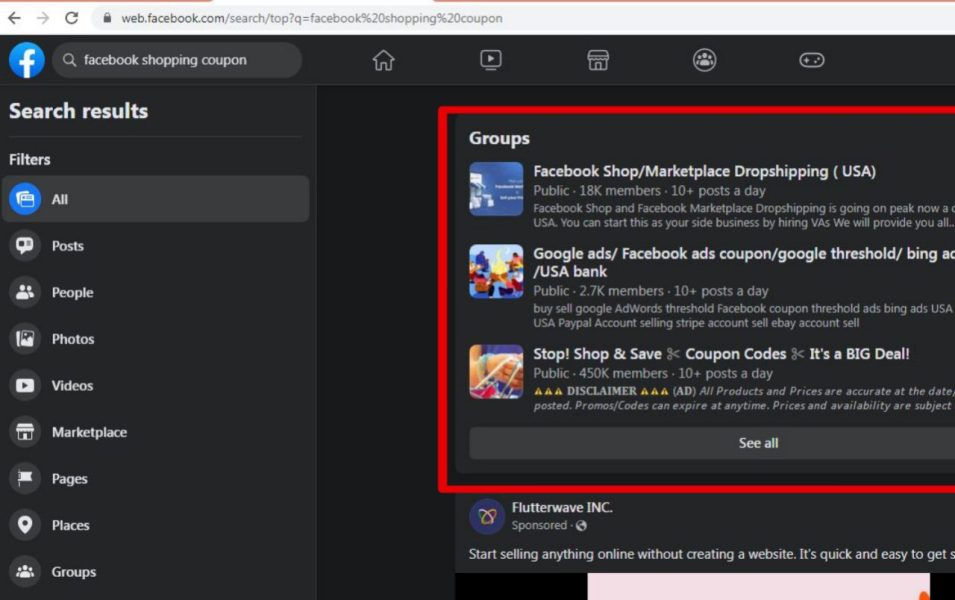Click the Facebook logo icon

[27, 60]
